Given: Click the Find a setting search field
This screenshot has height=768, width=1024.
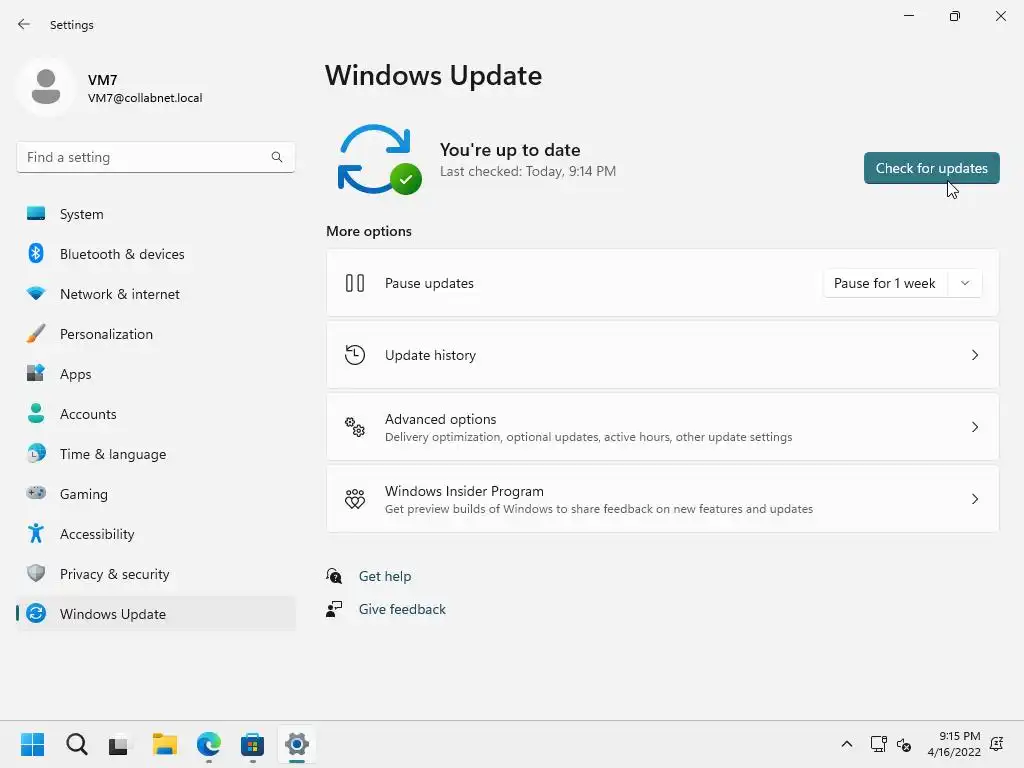Looking at the screenshot, I should tap(155, 157).
